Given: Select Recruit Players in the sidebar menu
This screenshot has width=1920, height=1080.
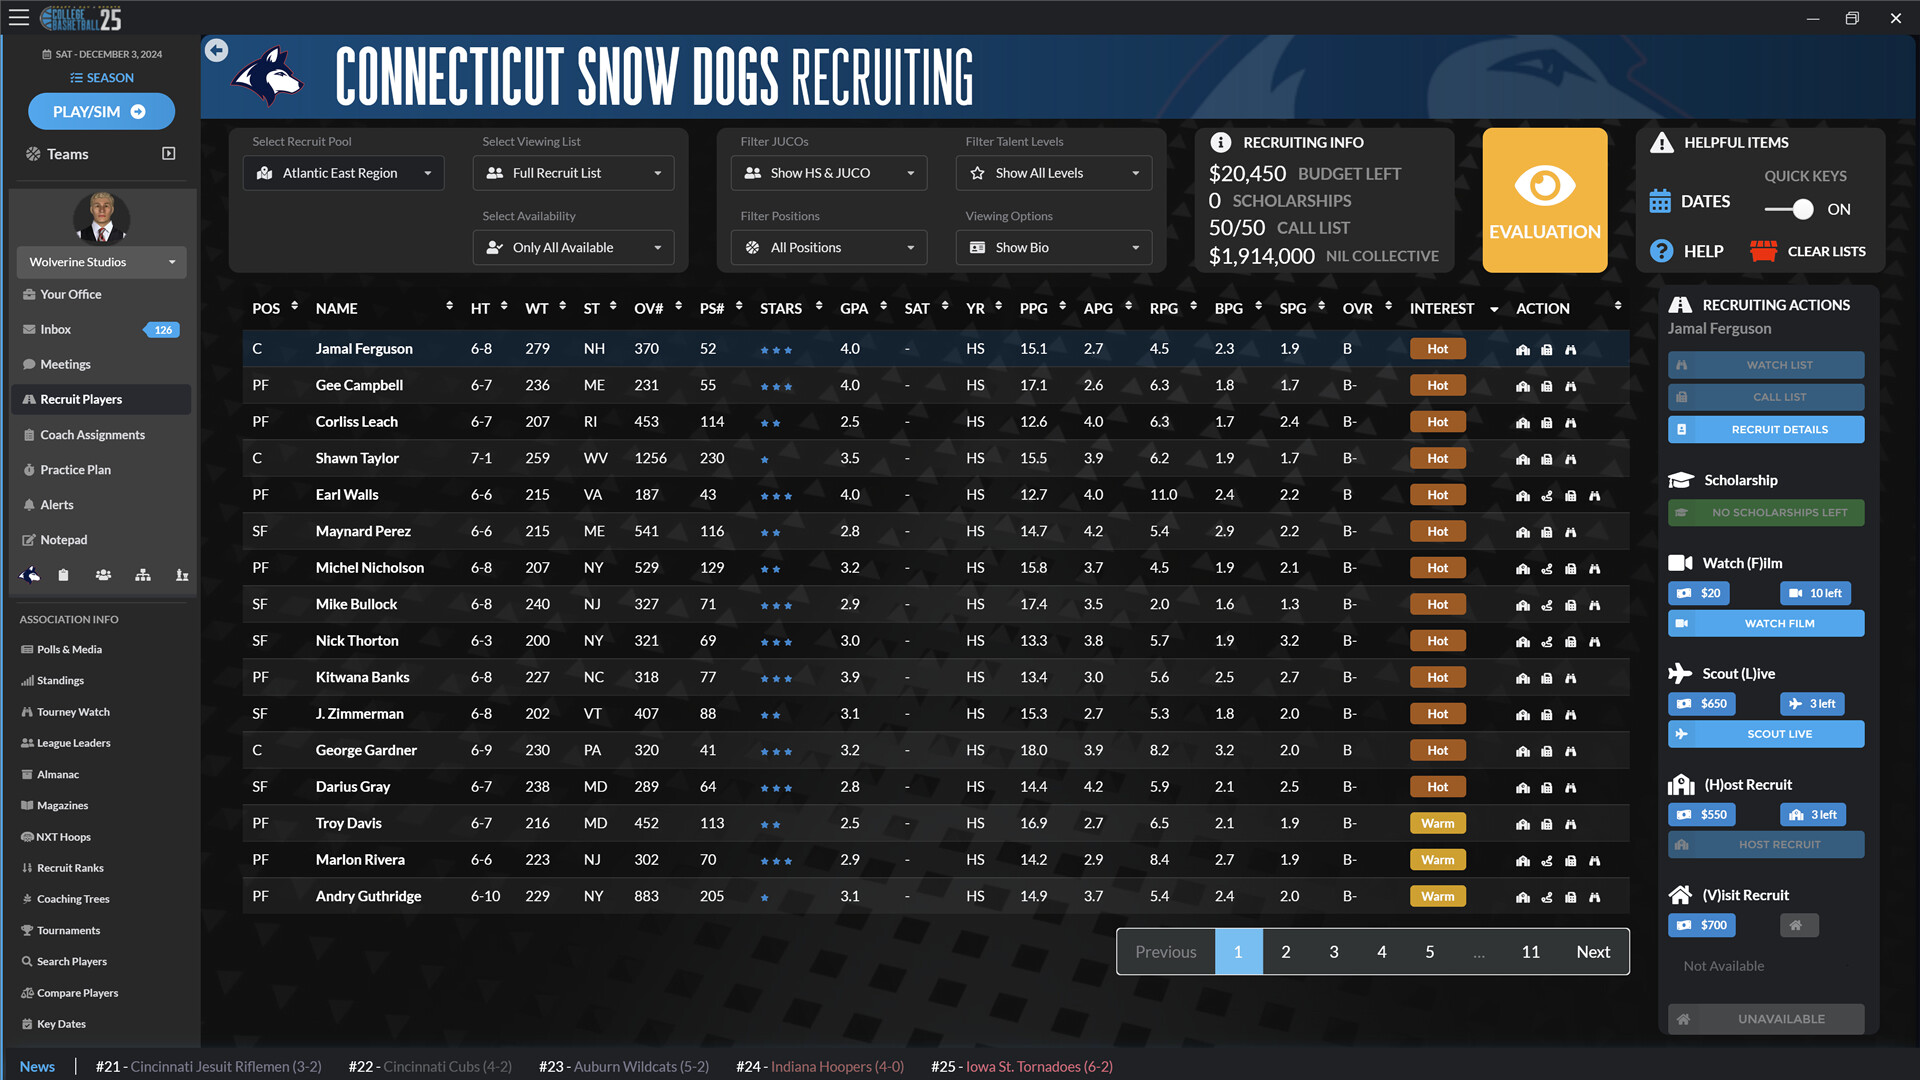Looking at the screenshot, I should [100, 399].
